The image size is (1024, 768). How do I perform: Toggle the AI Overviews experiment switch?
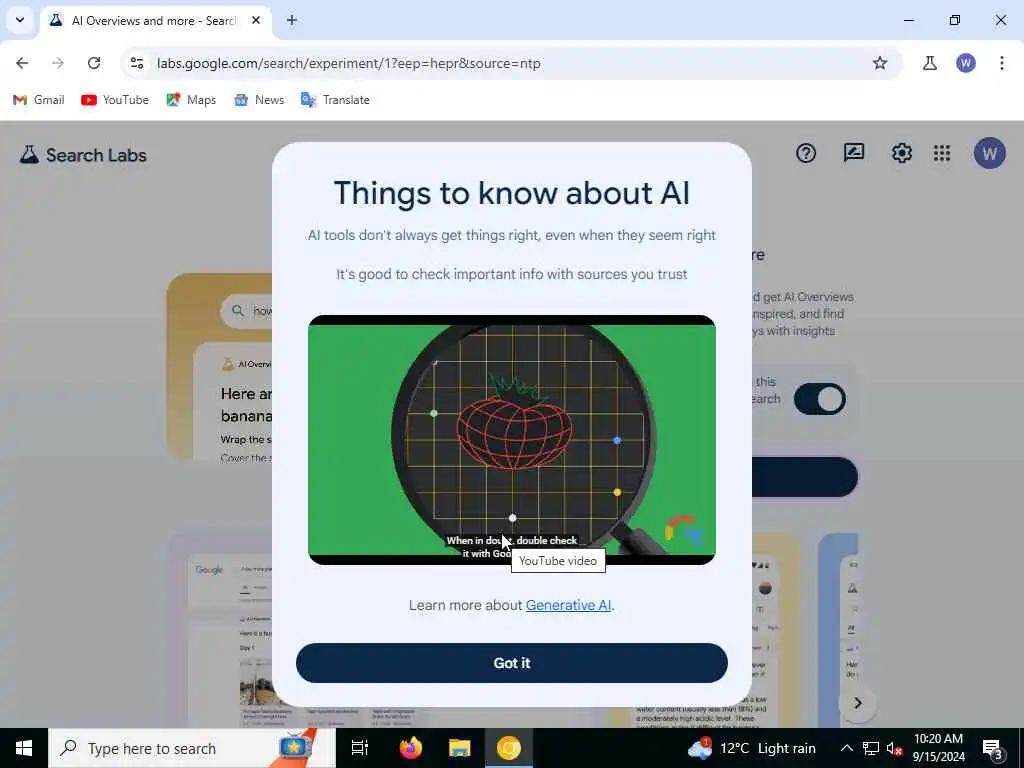(x=820, y=399)
